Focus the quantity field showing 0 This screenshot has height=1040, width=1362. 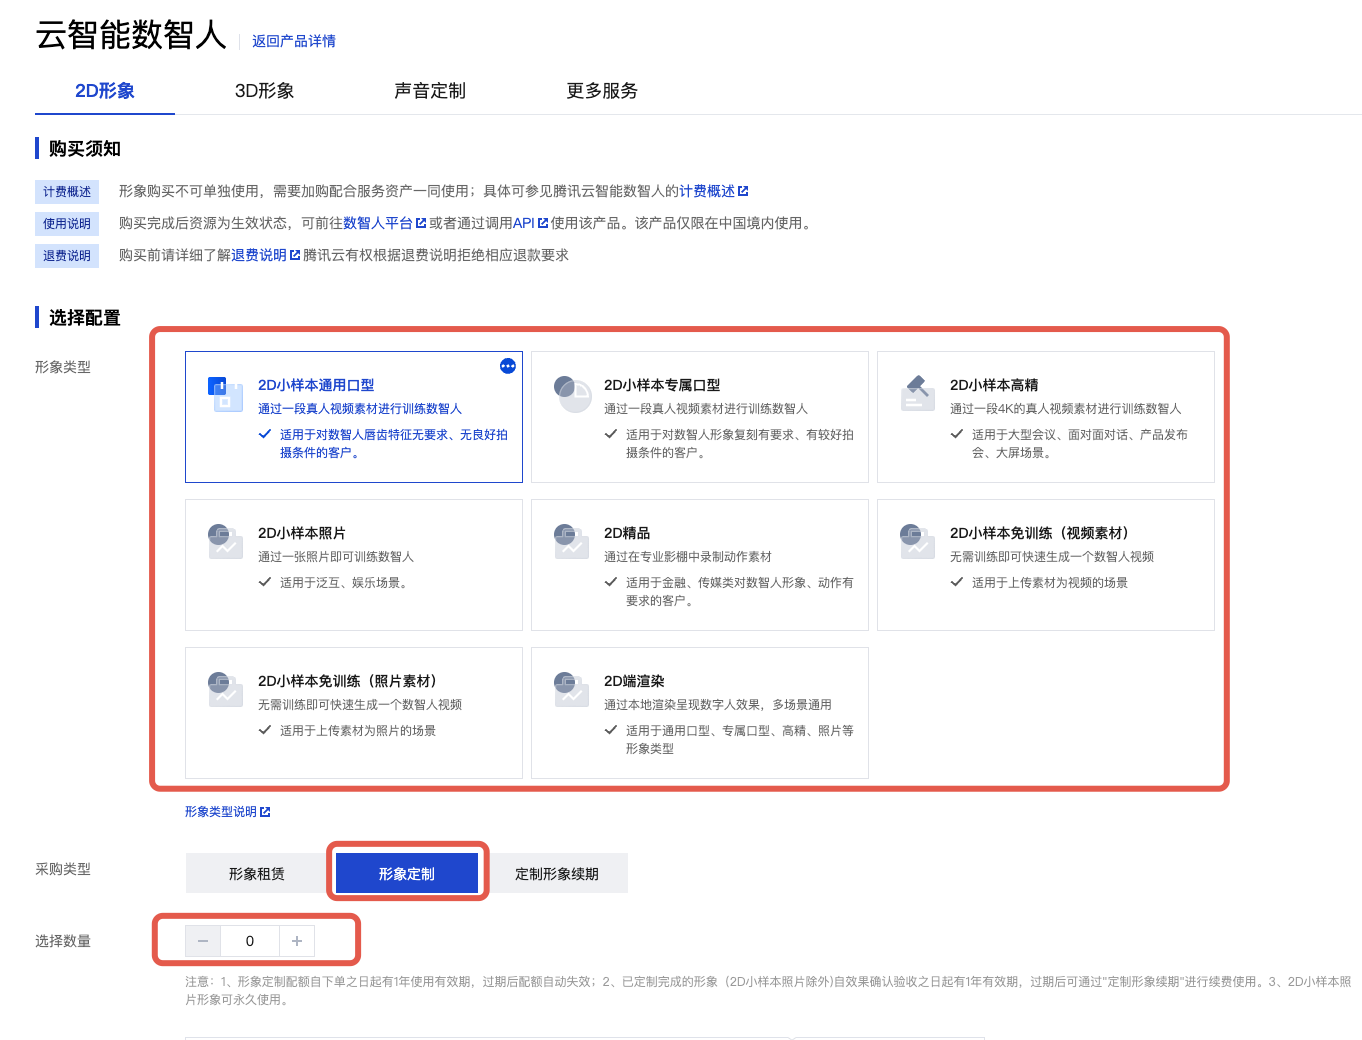tap(250, 941)
